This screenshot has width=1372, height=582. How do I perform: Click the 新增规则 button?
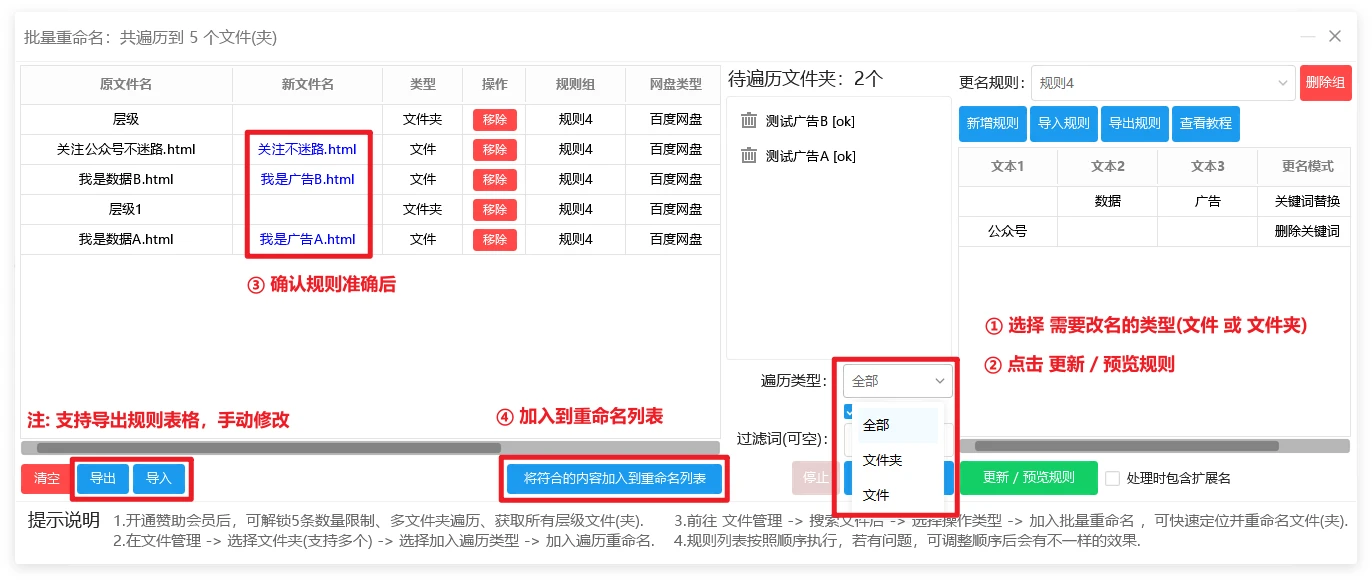pos(992,124)
